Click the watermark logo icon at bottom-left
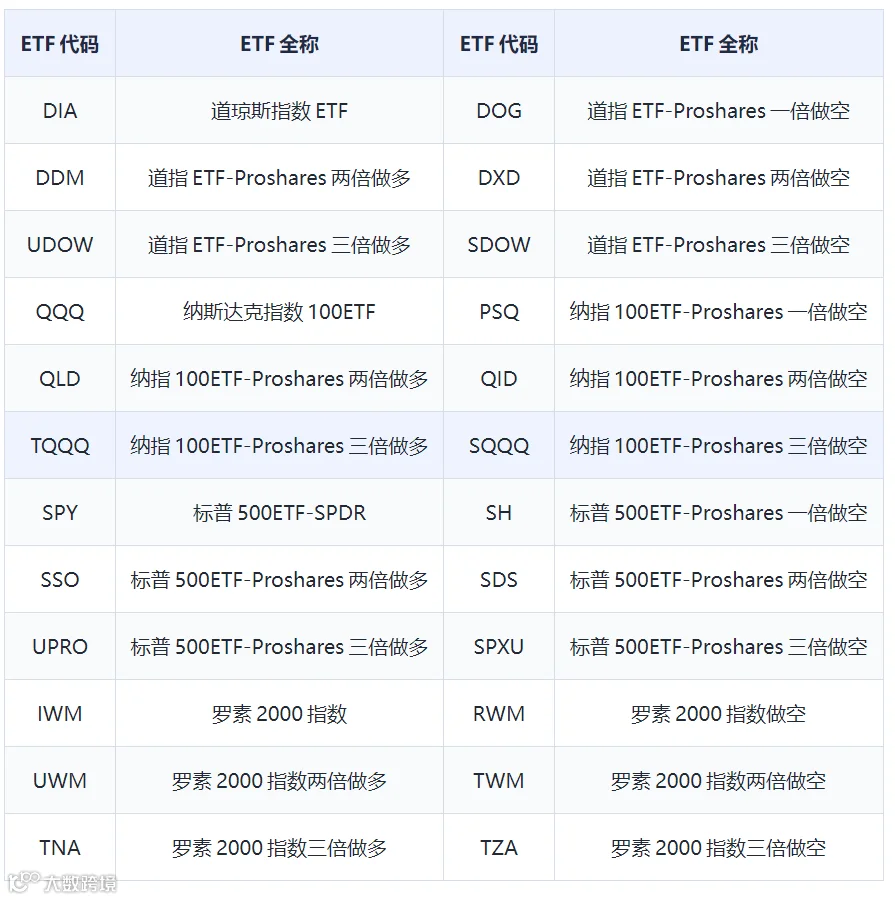 tap(24, 882)
